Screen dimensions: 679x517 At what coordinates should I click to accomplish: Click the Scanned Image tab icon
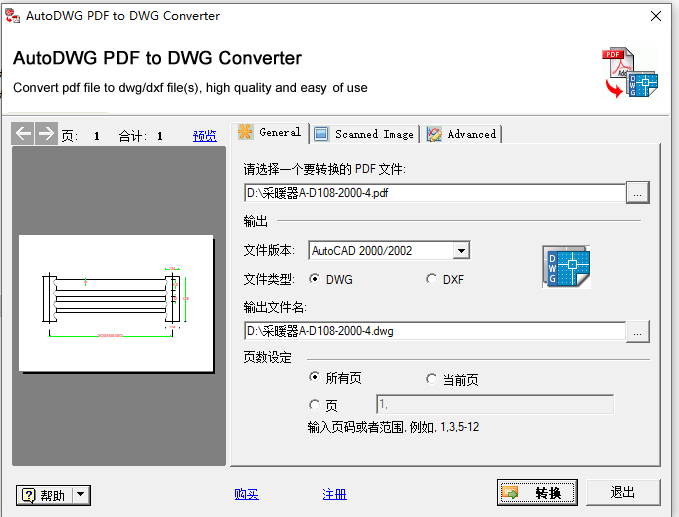[x=321, y=134]
